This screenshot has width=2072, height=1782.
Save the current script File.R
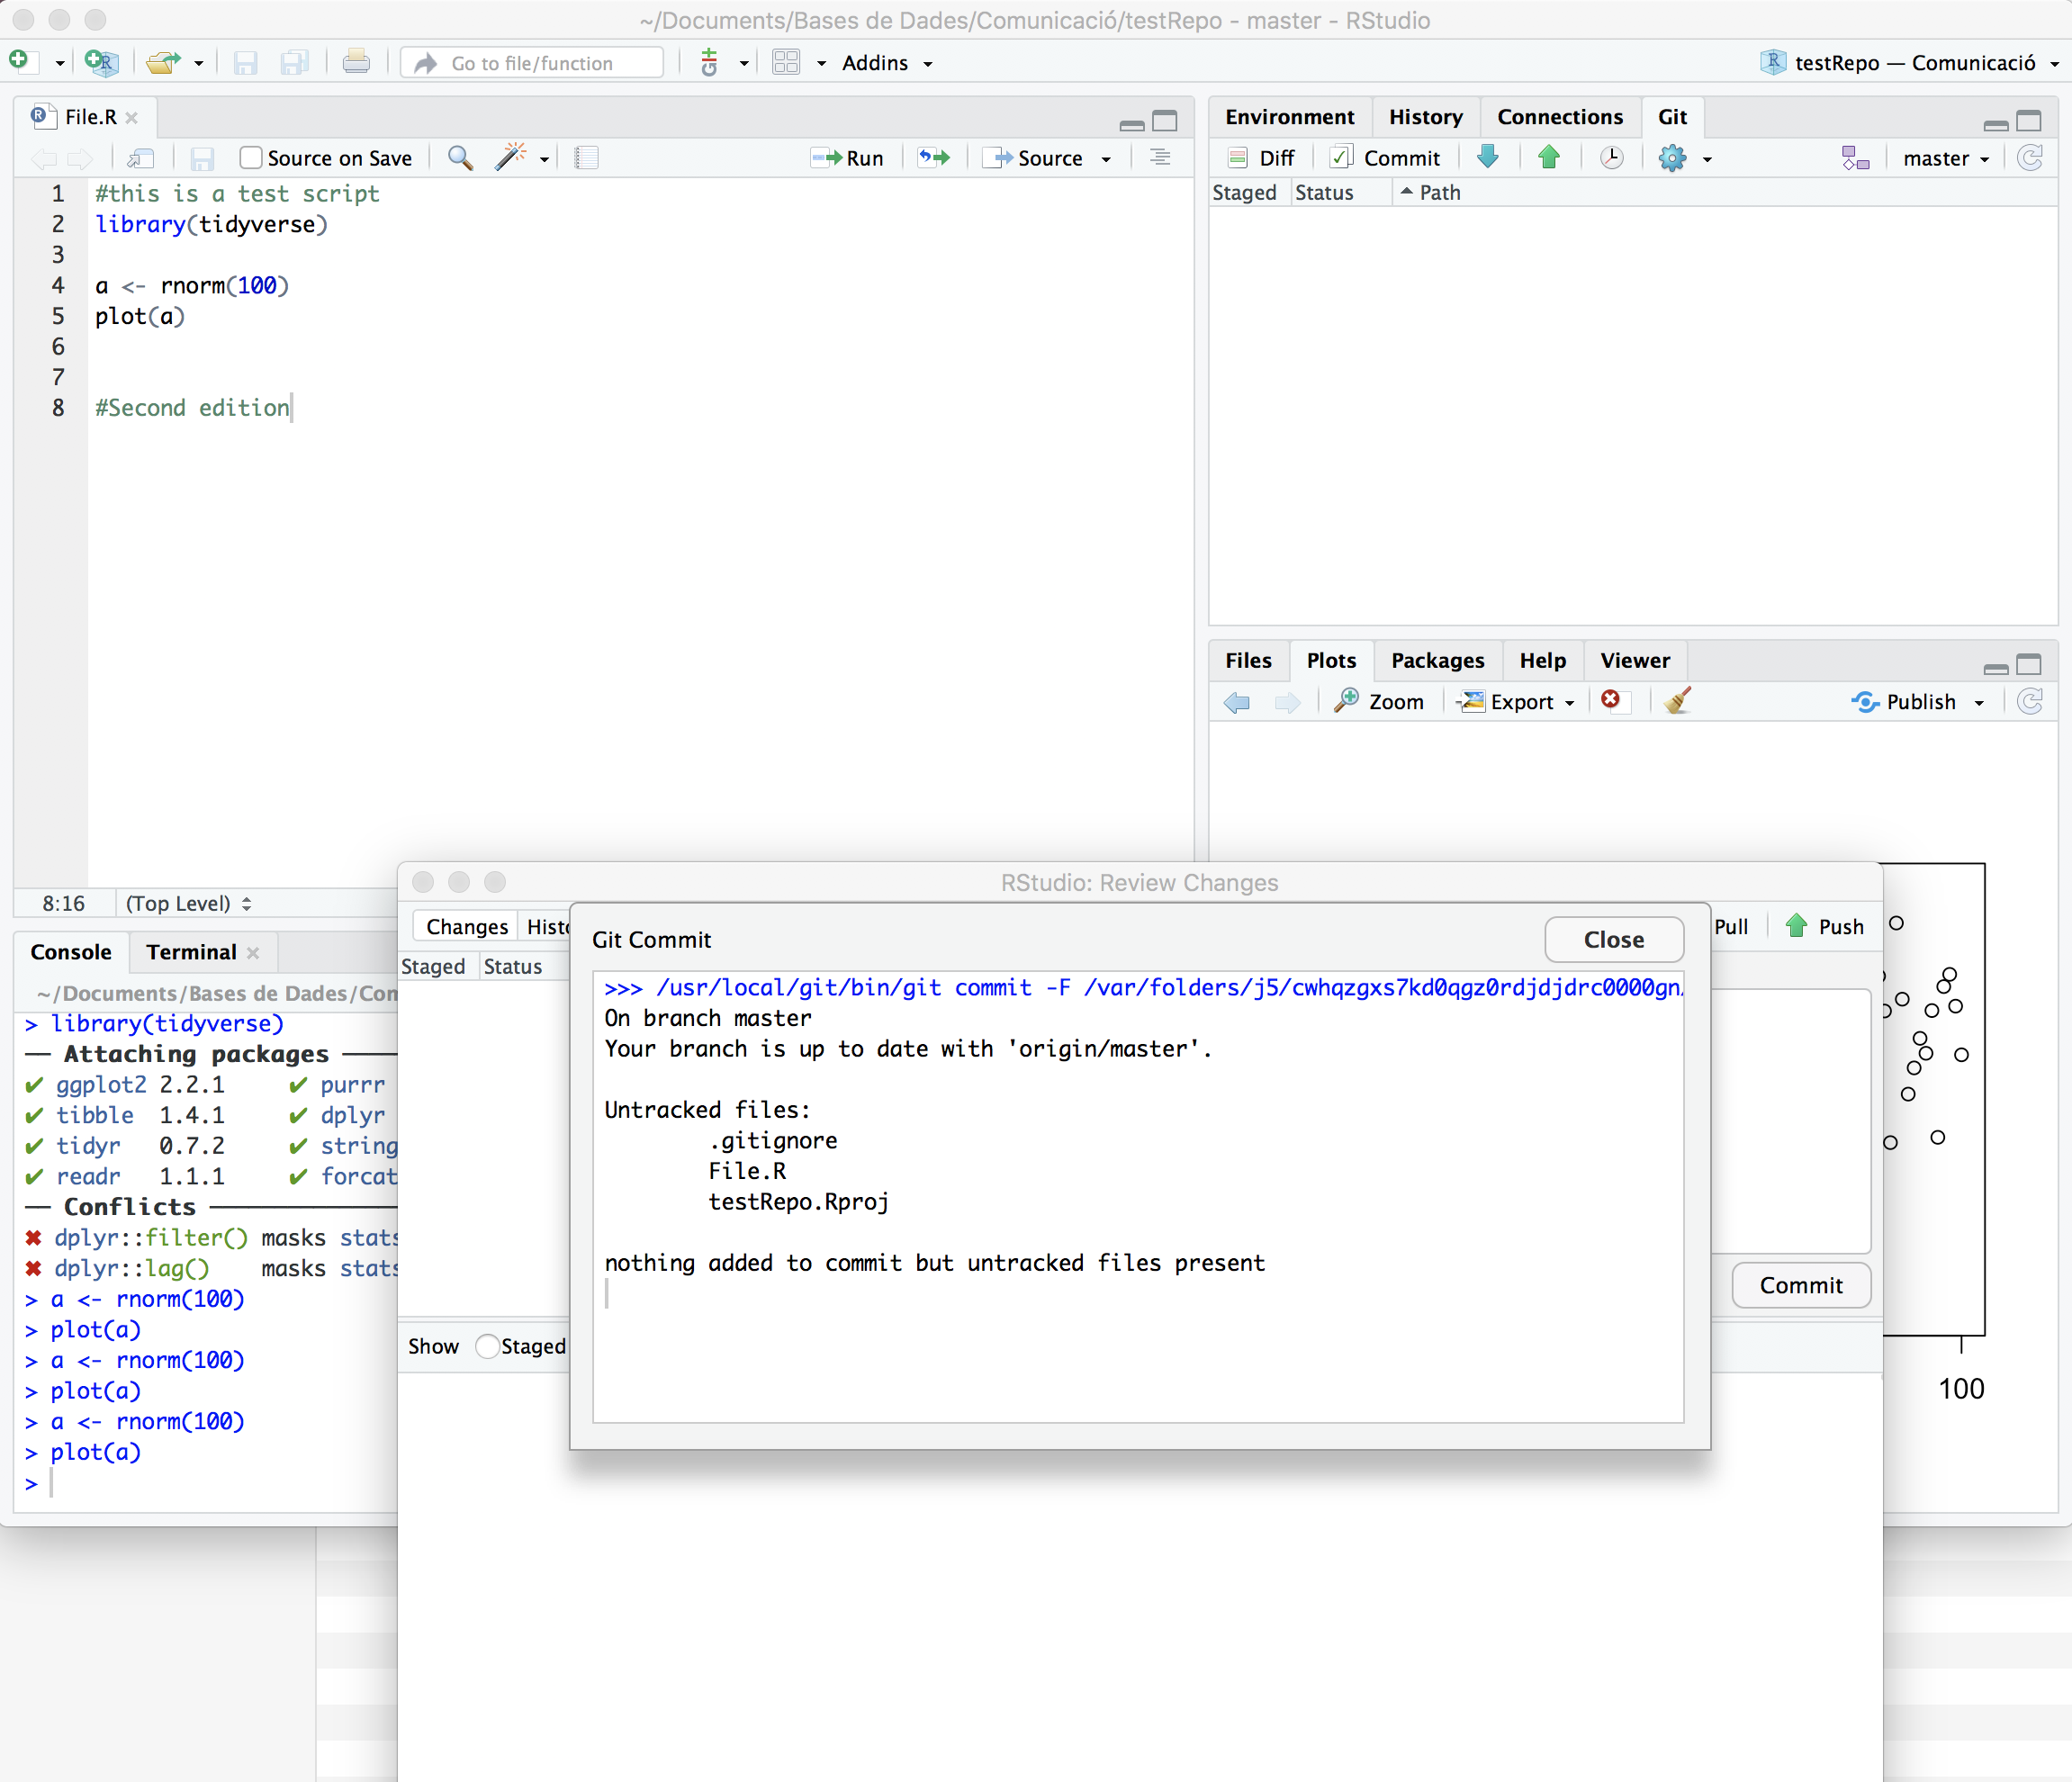pyautogui.click(x=202, y=157)
